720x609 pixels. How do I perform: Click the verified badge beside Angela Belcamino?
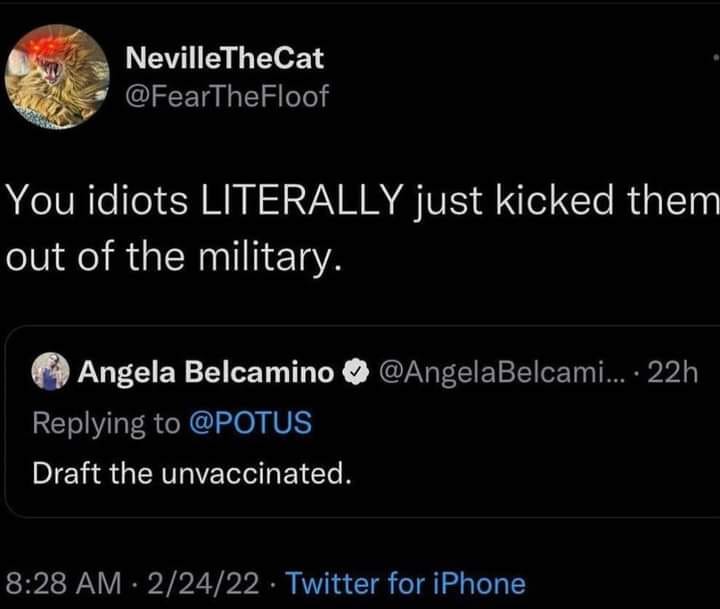click(x=352, y=373)
